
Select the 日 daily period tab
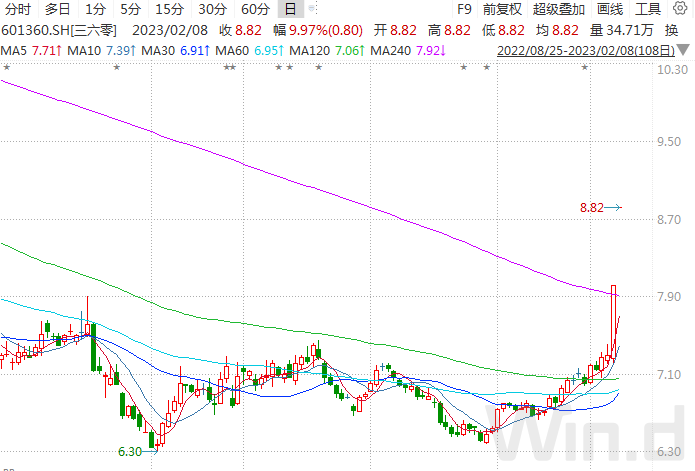coord(290,8)
